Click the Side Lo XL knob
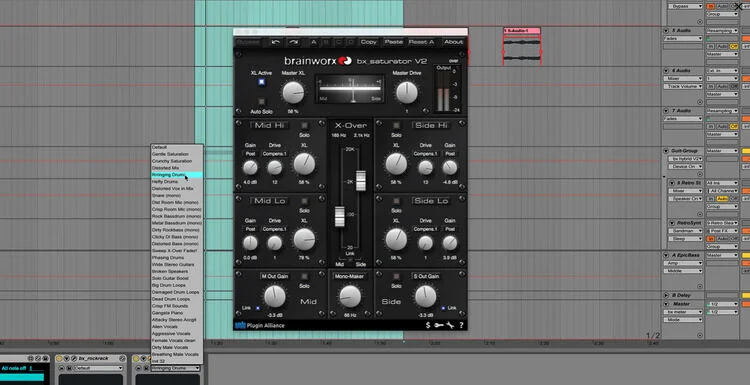750x385 pixels. (396, 240)
